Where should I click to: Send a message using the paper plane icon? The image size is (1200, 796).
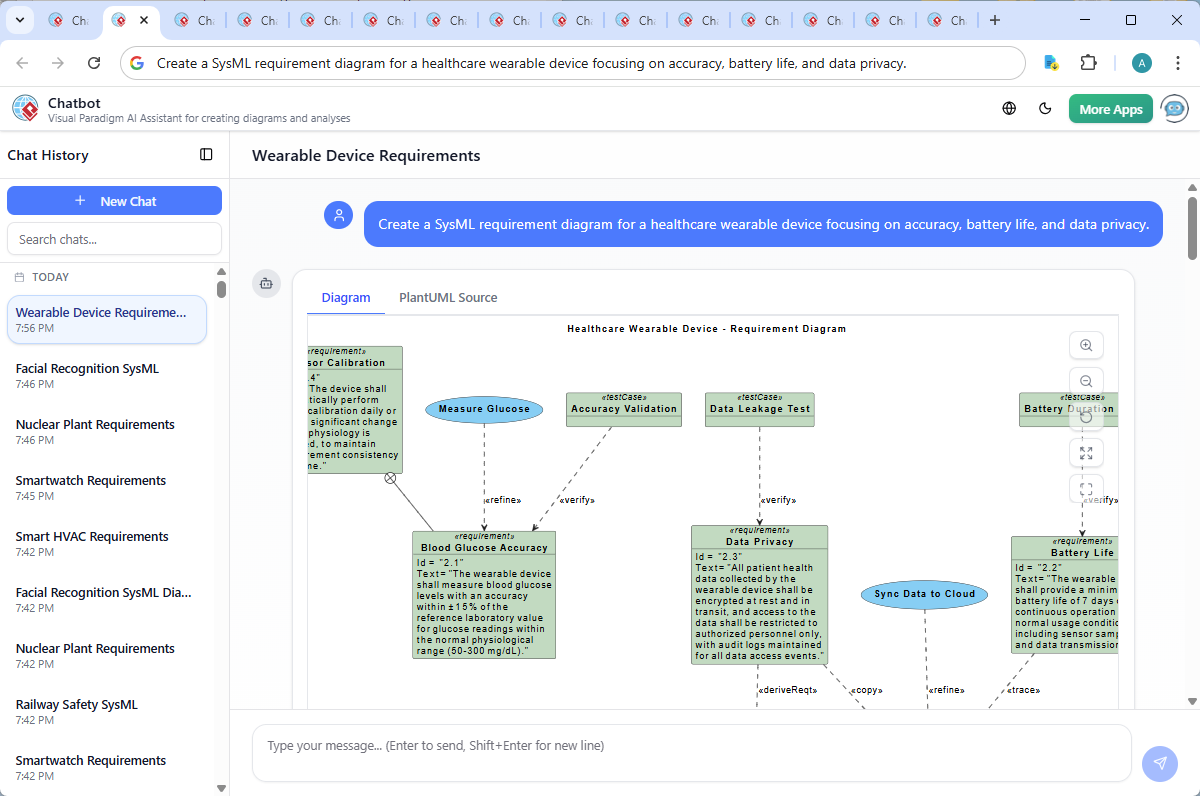(1159, 763)
